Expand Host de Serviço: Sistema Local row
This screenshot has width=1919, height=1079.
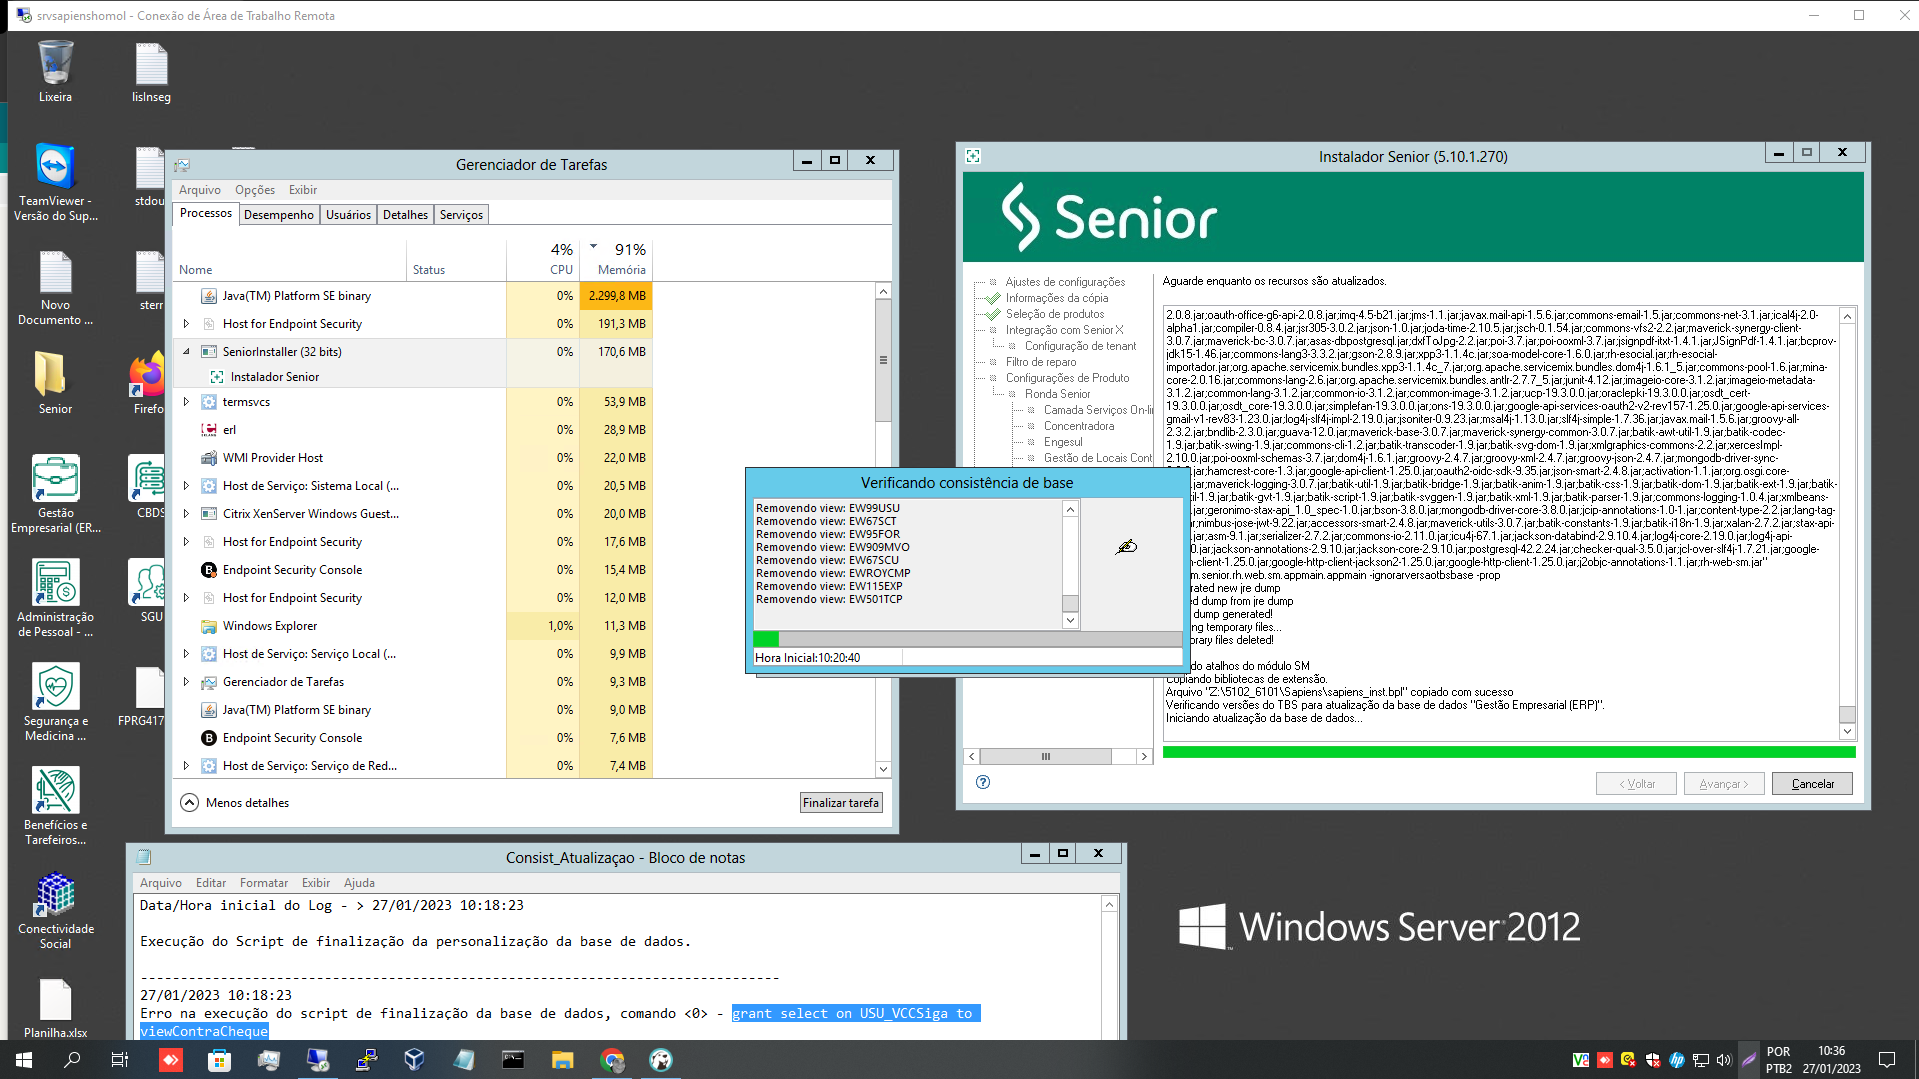coord(186,486)
